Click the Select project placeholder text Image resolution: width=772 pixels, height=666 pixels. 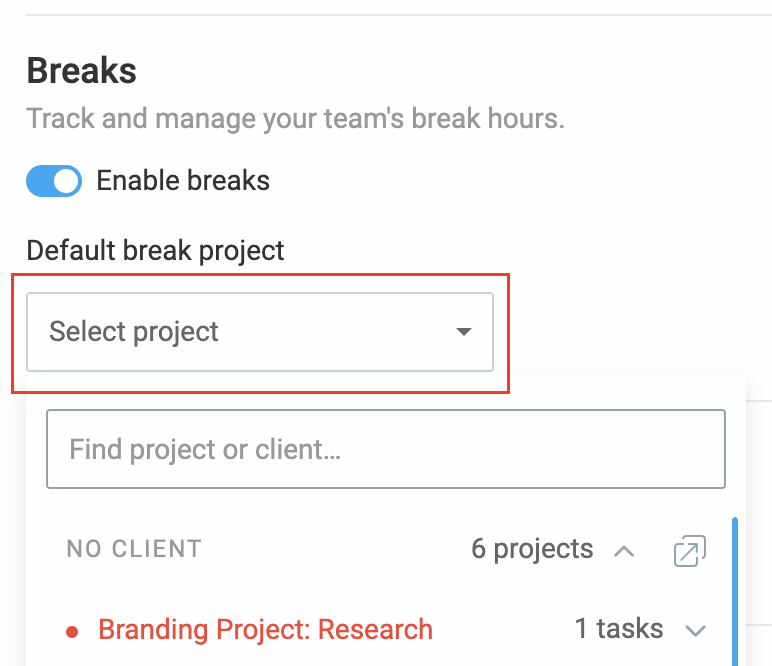click(134, 331)
